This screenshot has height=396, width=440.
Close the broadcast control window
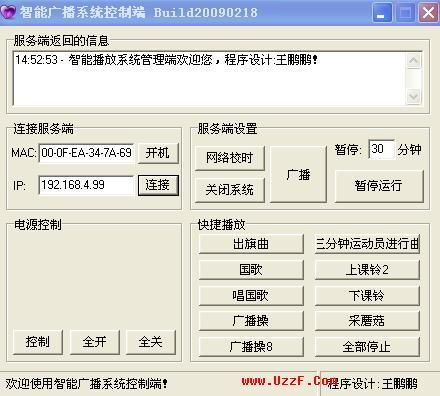(x=428, y=13)
